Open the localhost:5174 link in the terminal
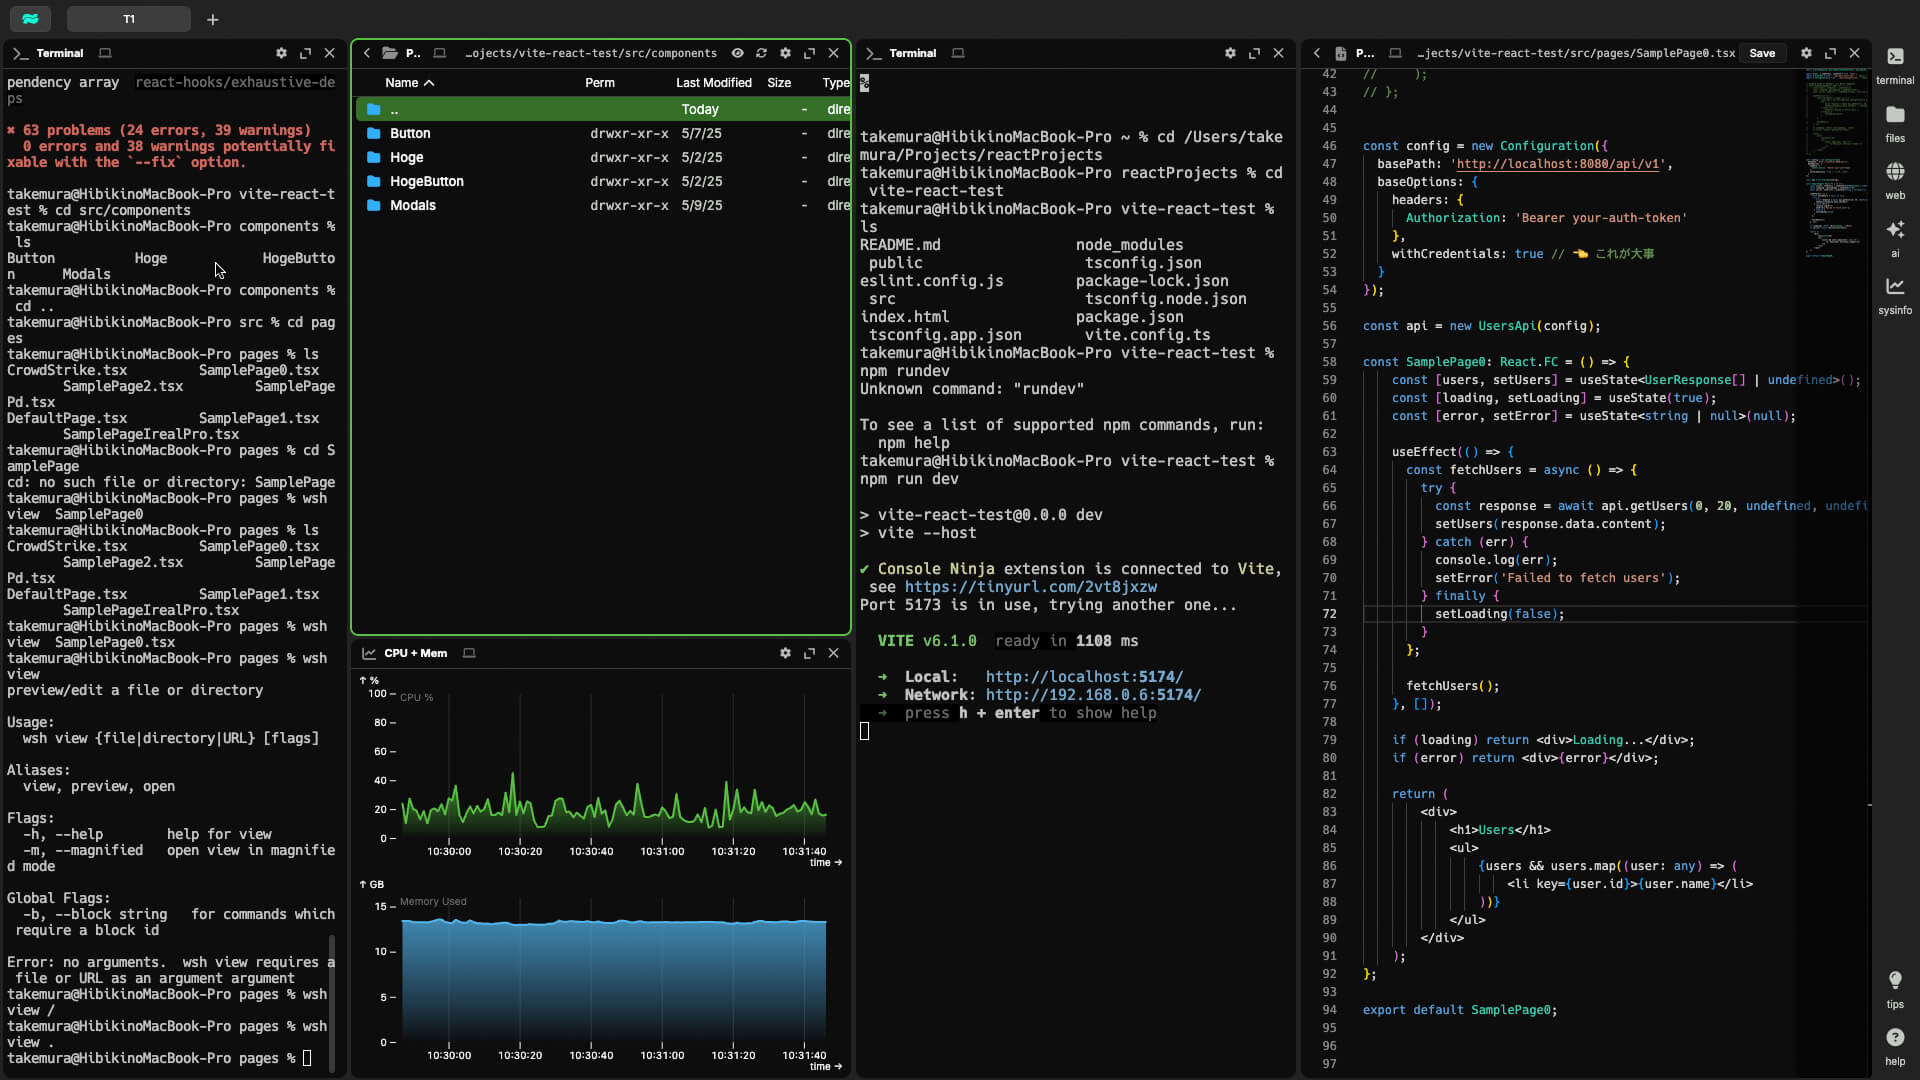 click(x=1084, y=677)
